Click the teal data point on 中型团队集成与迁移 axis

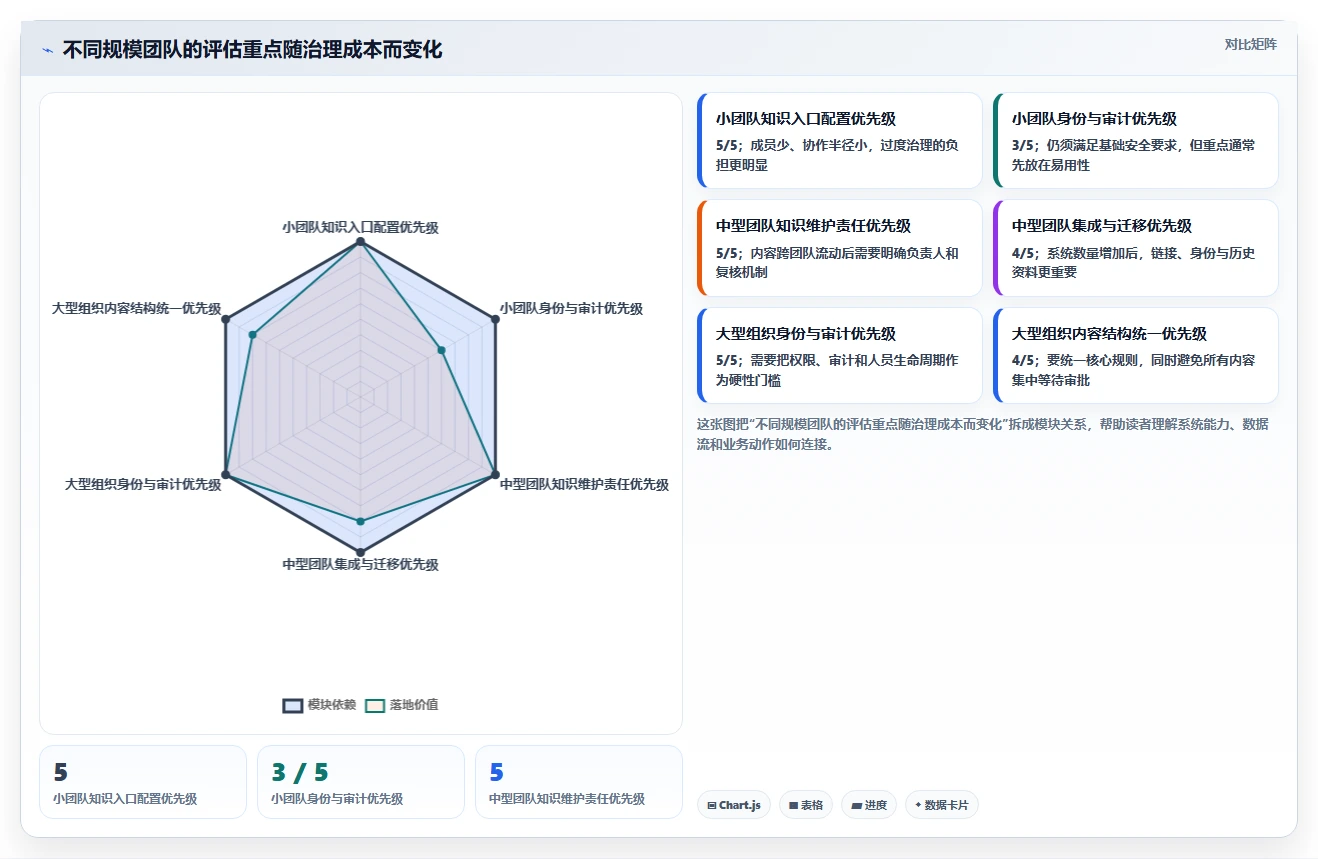(x=361, y=521)
